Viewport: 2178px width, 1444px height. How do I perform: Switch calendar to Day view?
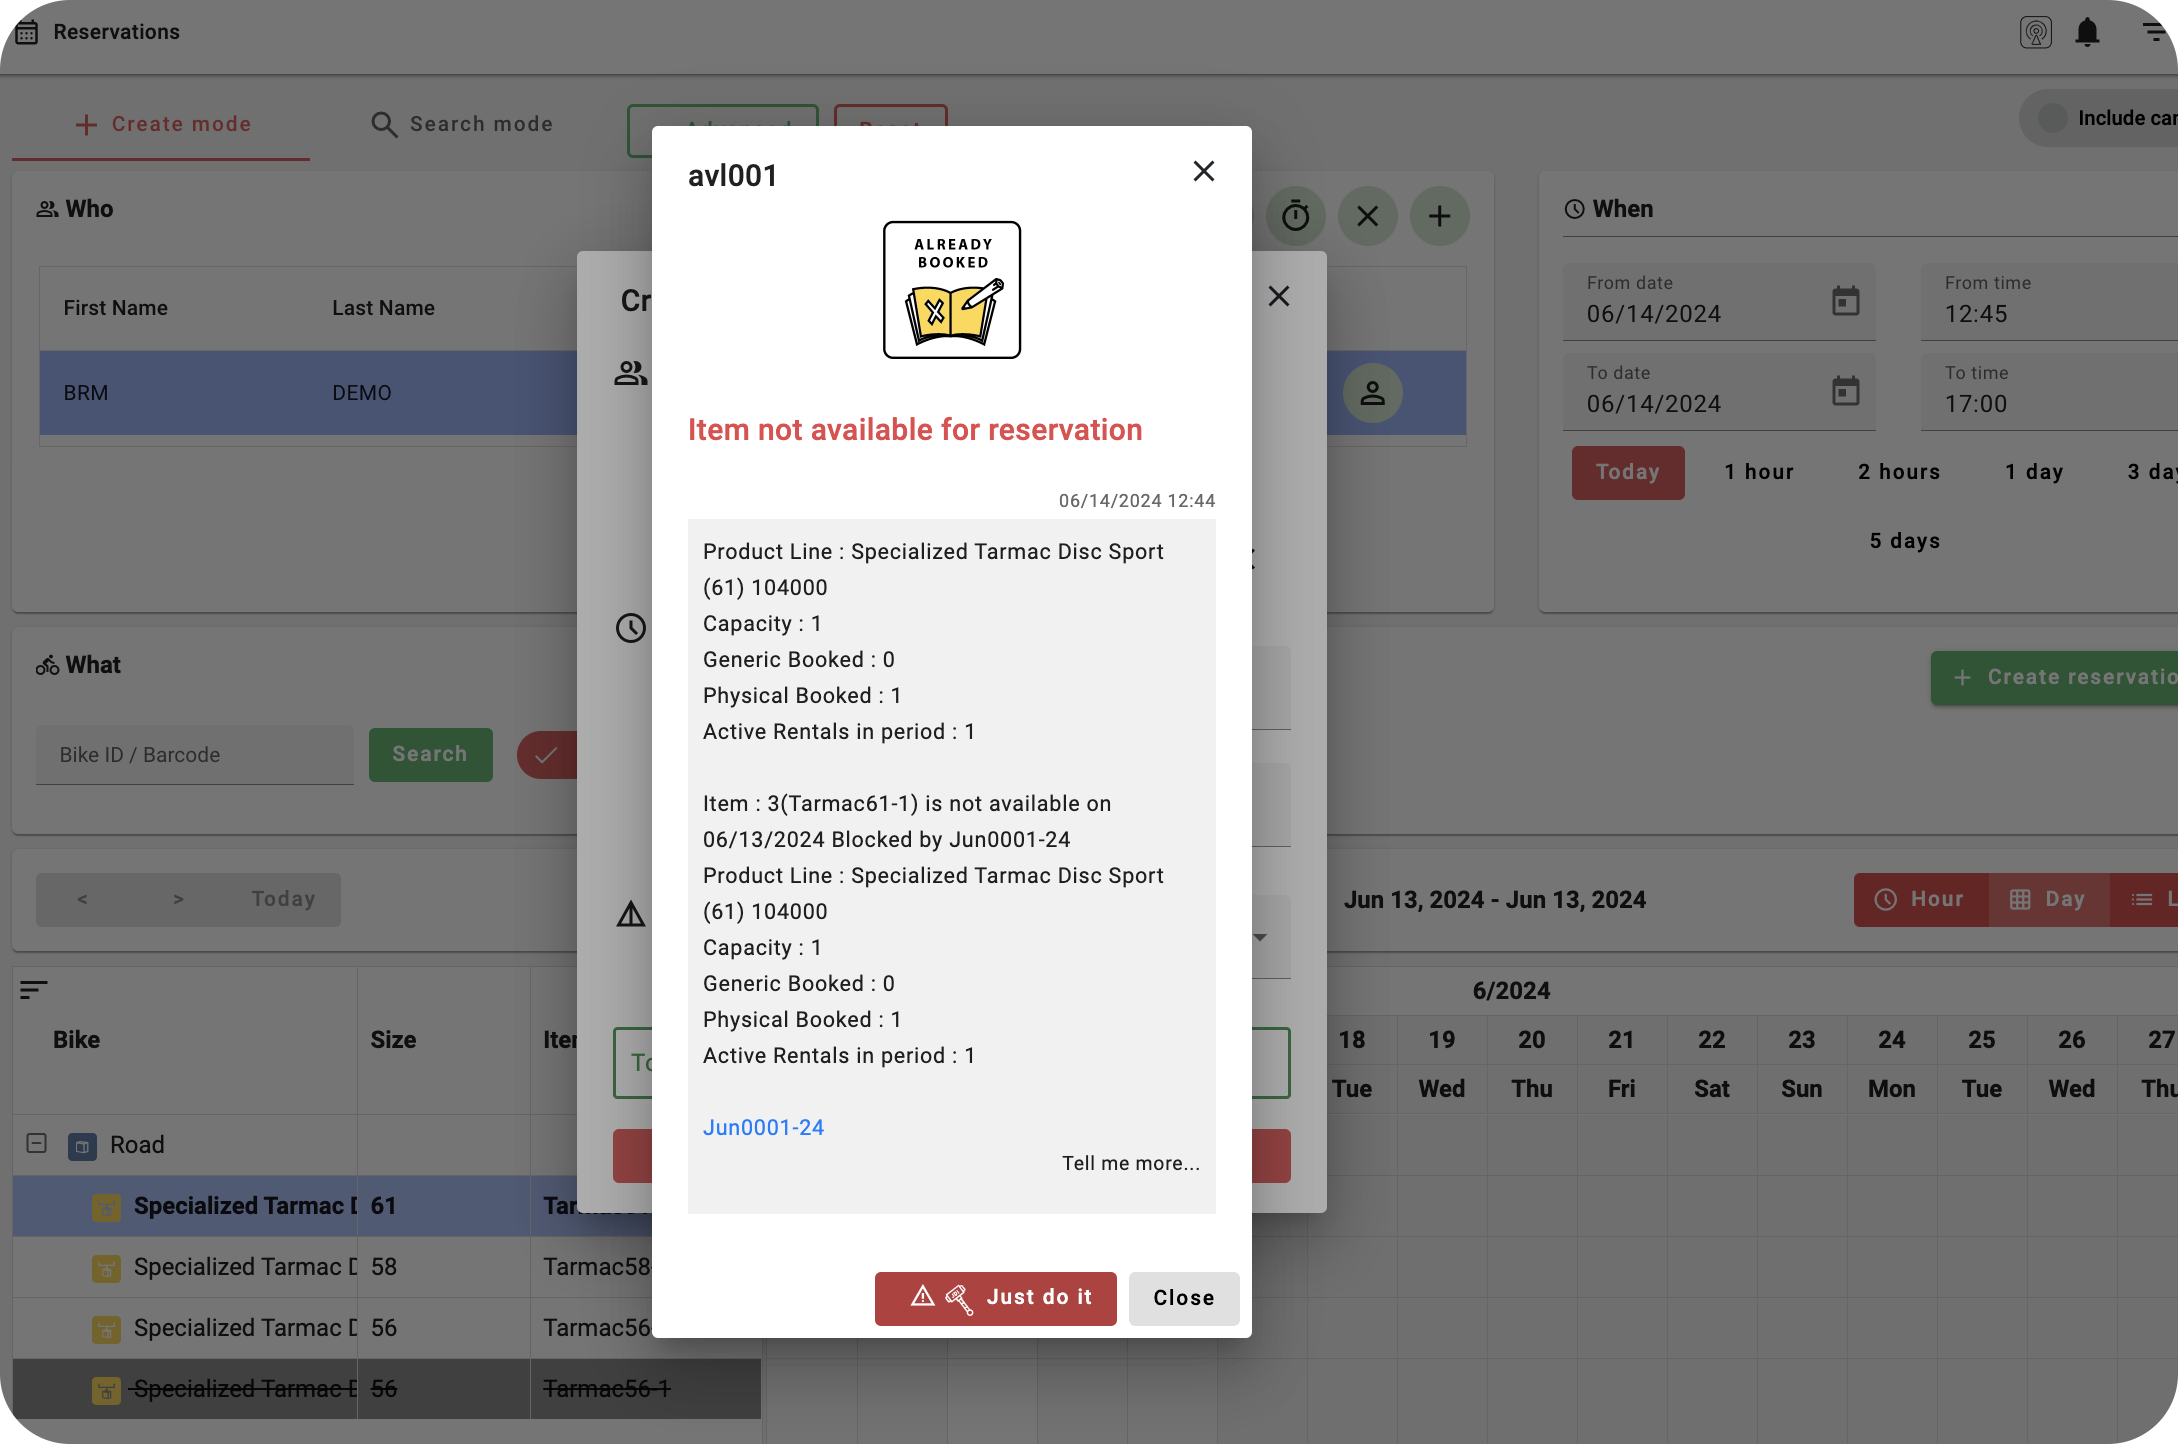[2048, 899]
